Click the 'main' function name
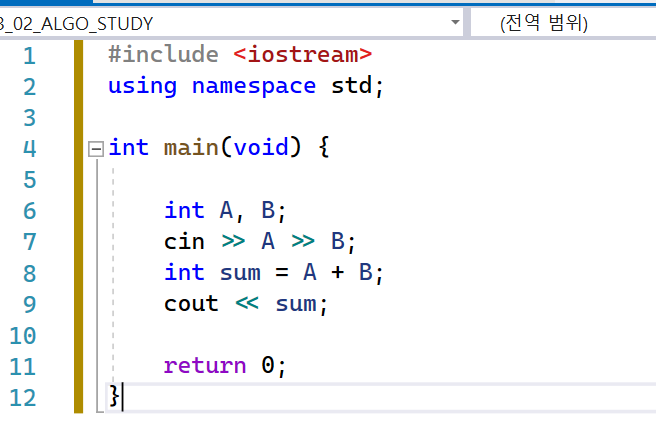 click(191, 147)
